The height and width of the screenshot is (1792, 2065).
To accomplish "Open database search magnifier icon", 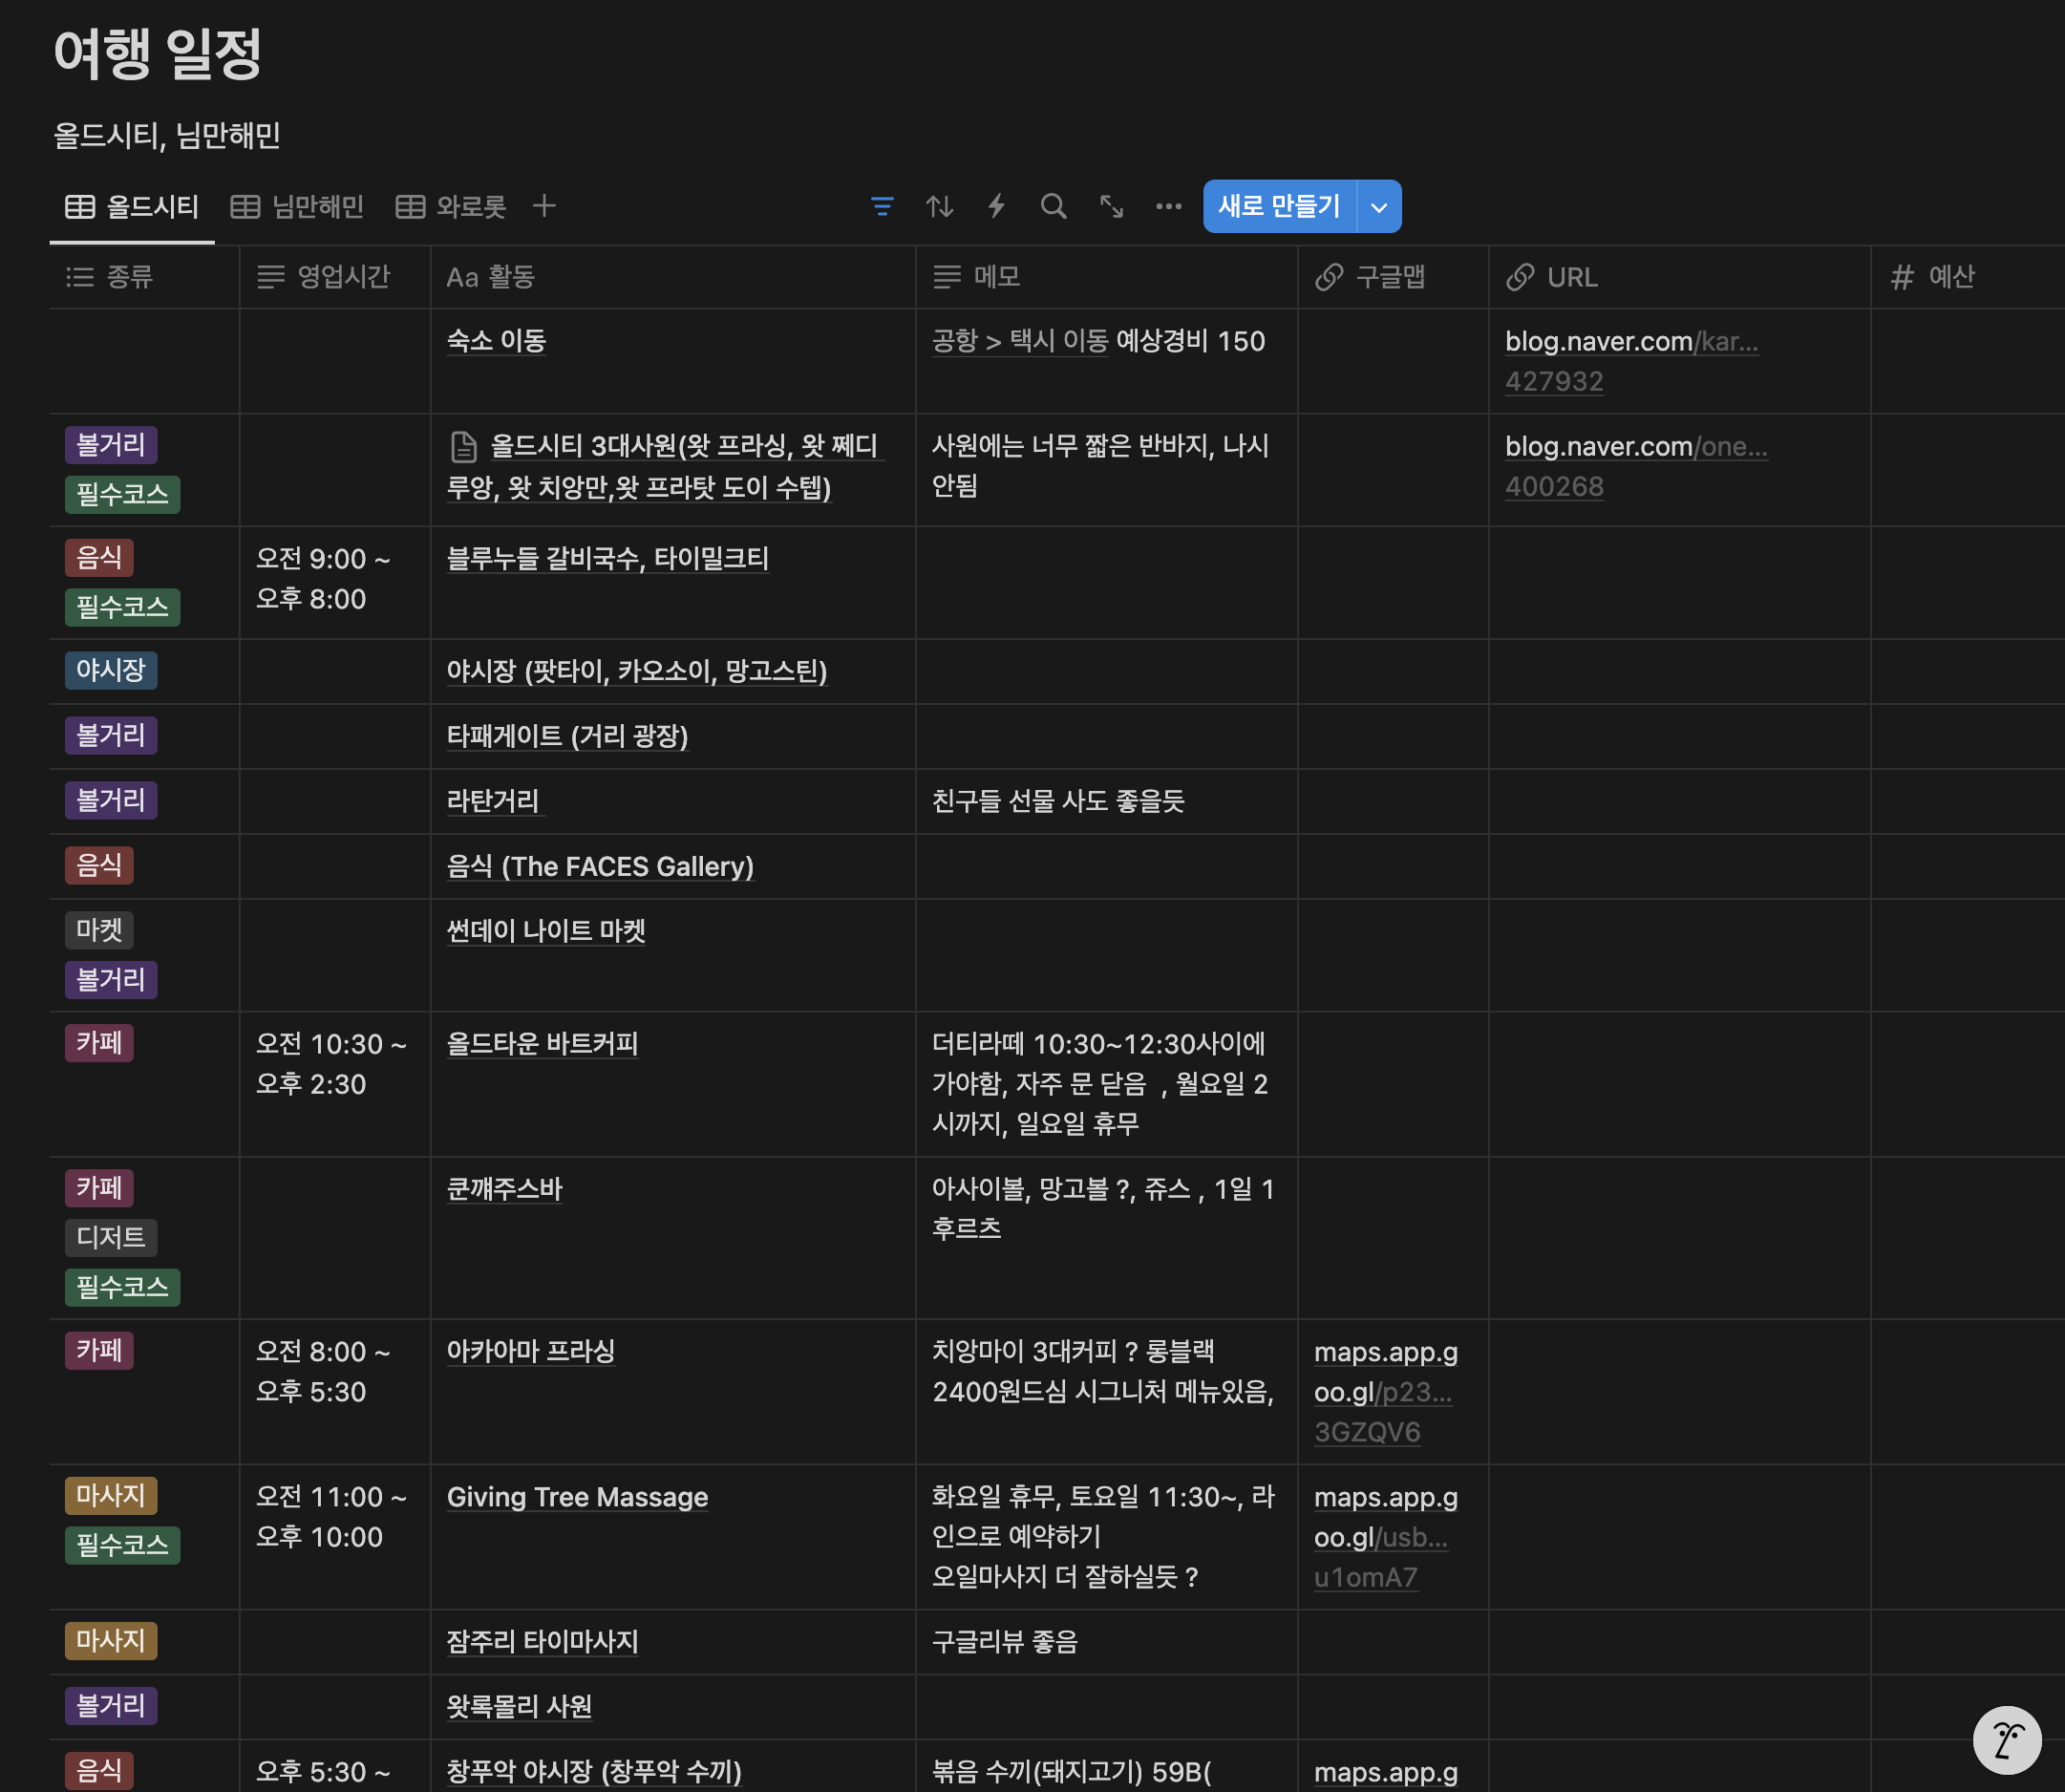I will [1053, 207].
